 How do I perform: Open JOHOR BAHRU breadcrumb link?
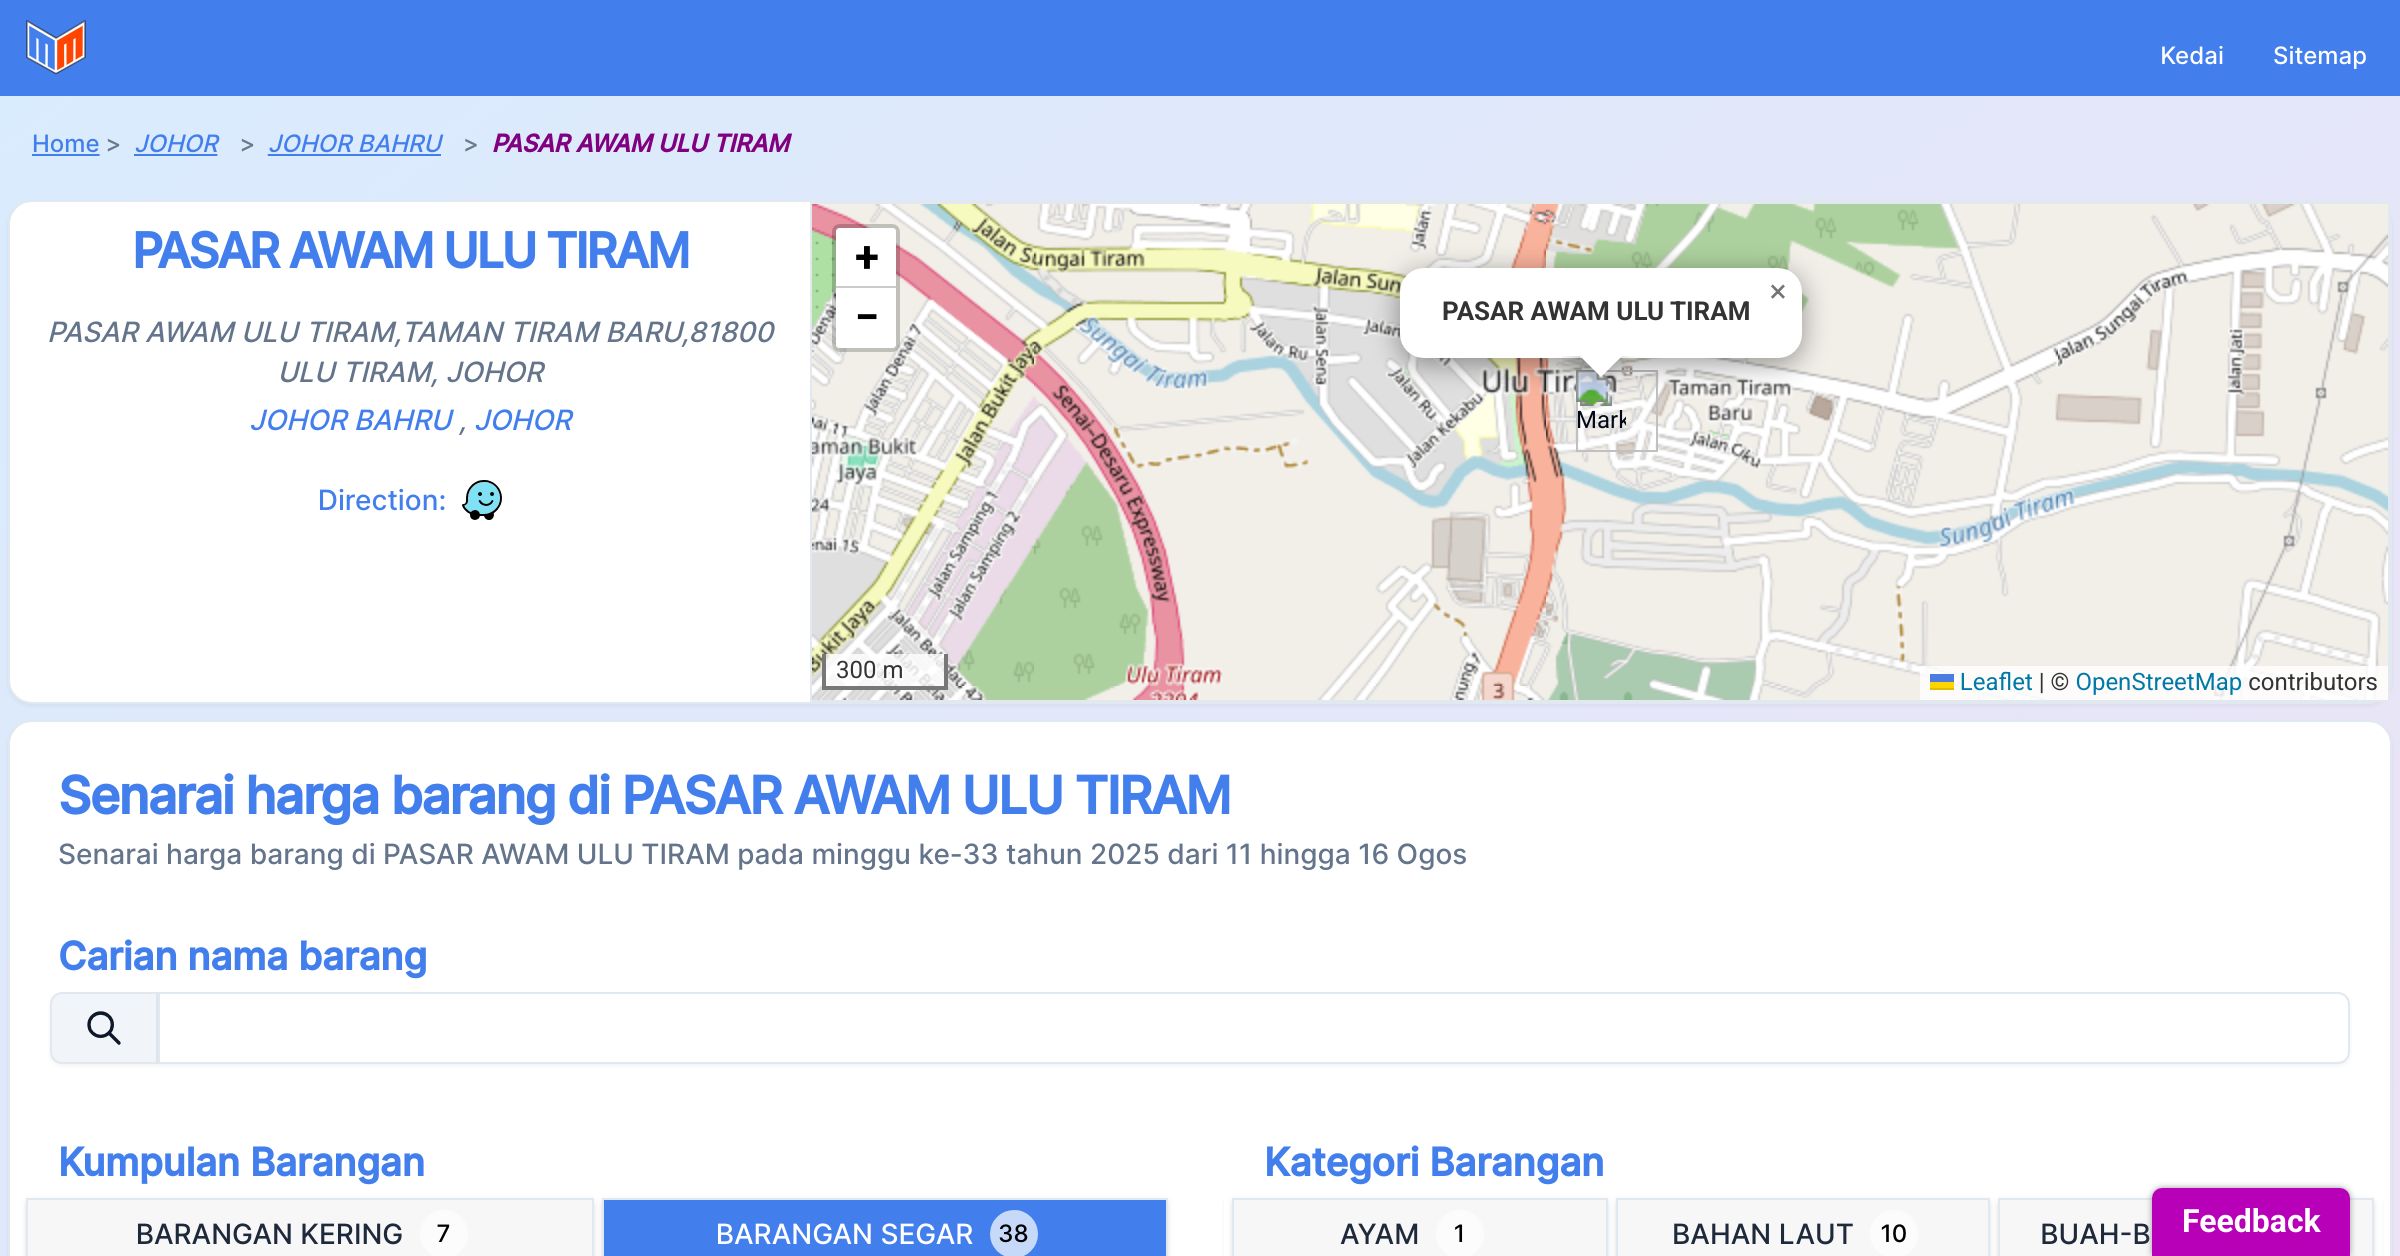tap(355, 144)
